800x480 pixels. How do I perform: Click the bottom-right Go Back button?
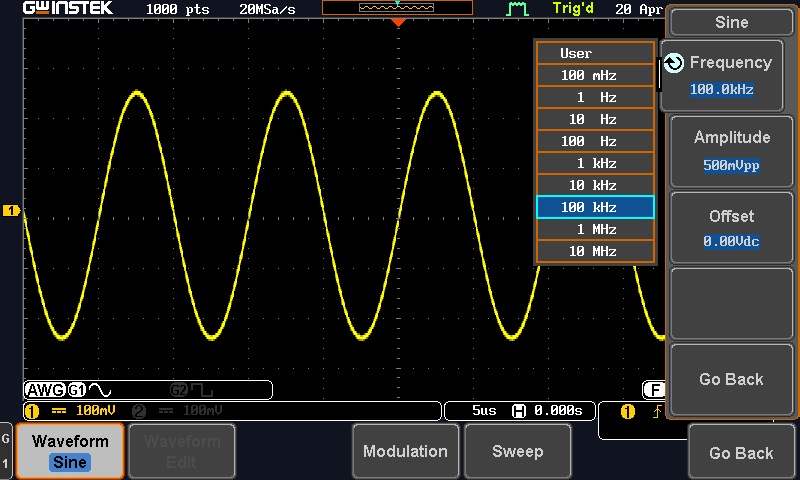pyautogui.click(x=741, y=452)
